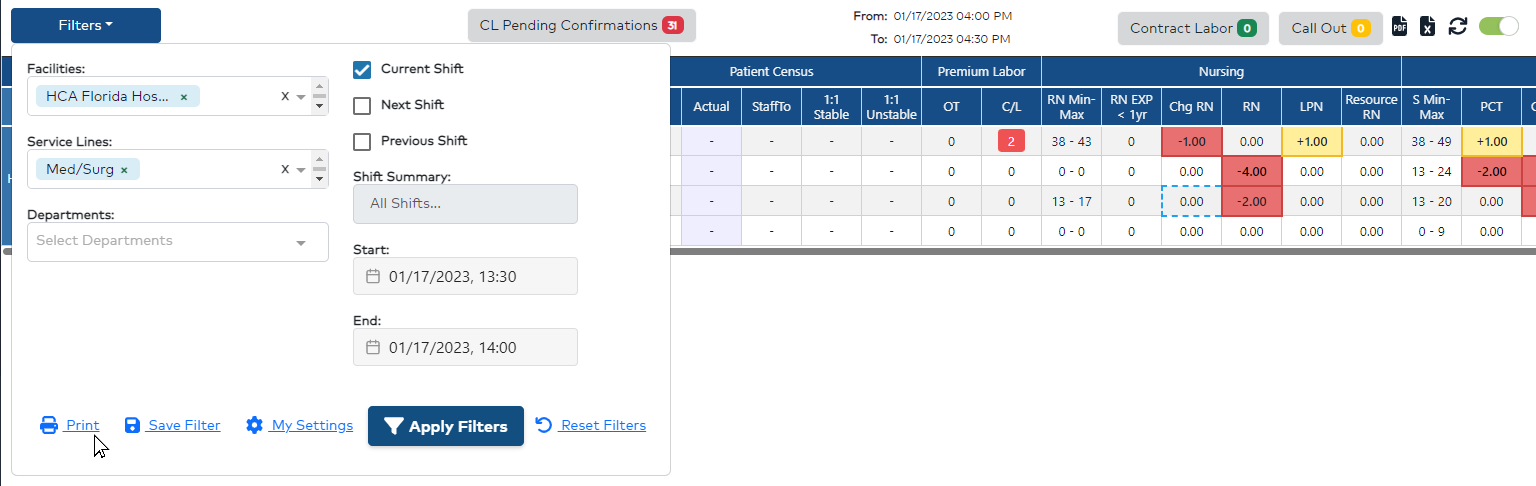1536x486 pixels.
Task: Check the Previous Shift option
Action: (362, 141)
